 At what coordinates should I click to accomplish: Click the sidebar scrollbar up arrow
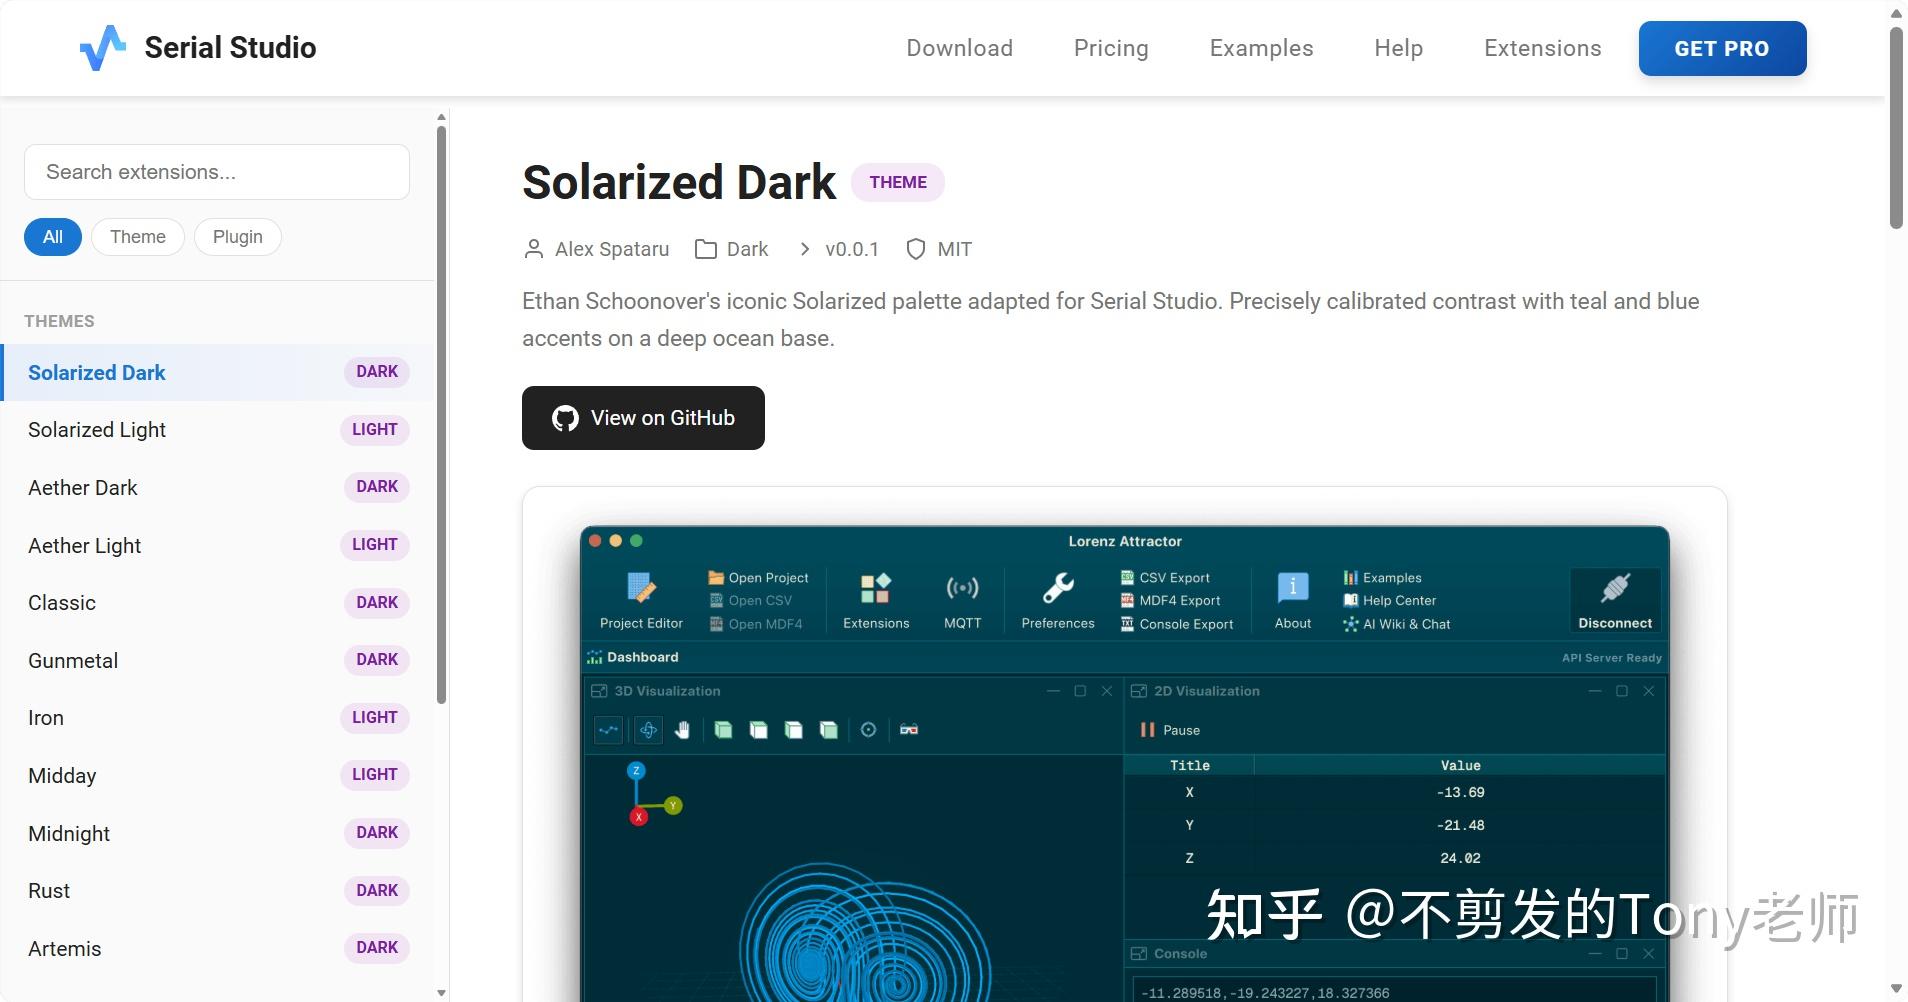click(x=442, y=117)
